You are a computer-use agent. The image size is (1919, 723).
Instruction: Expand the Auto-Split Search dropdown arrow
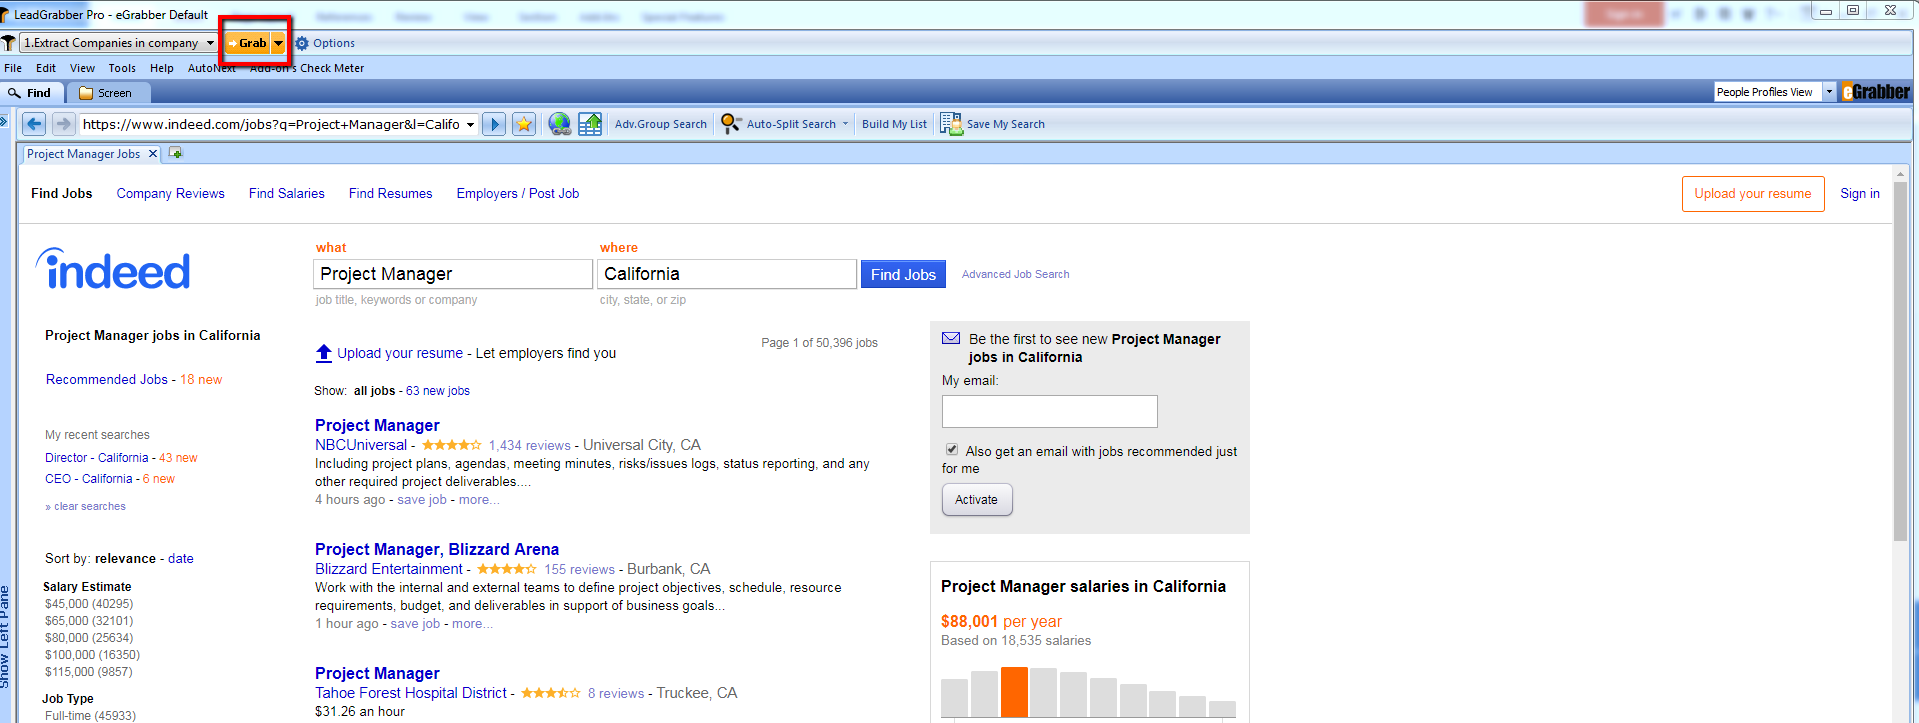click(x=845, y=124)
